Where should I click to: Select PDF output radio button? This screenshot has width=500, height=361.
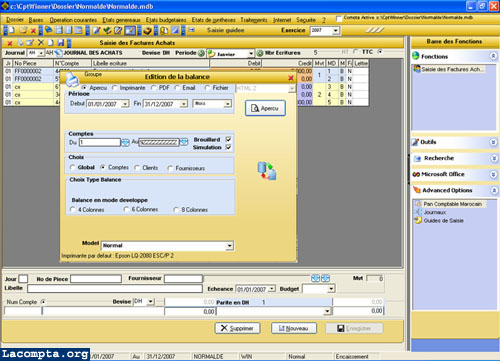click(x=154, y=88)
